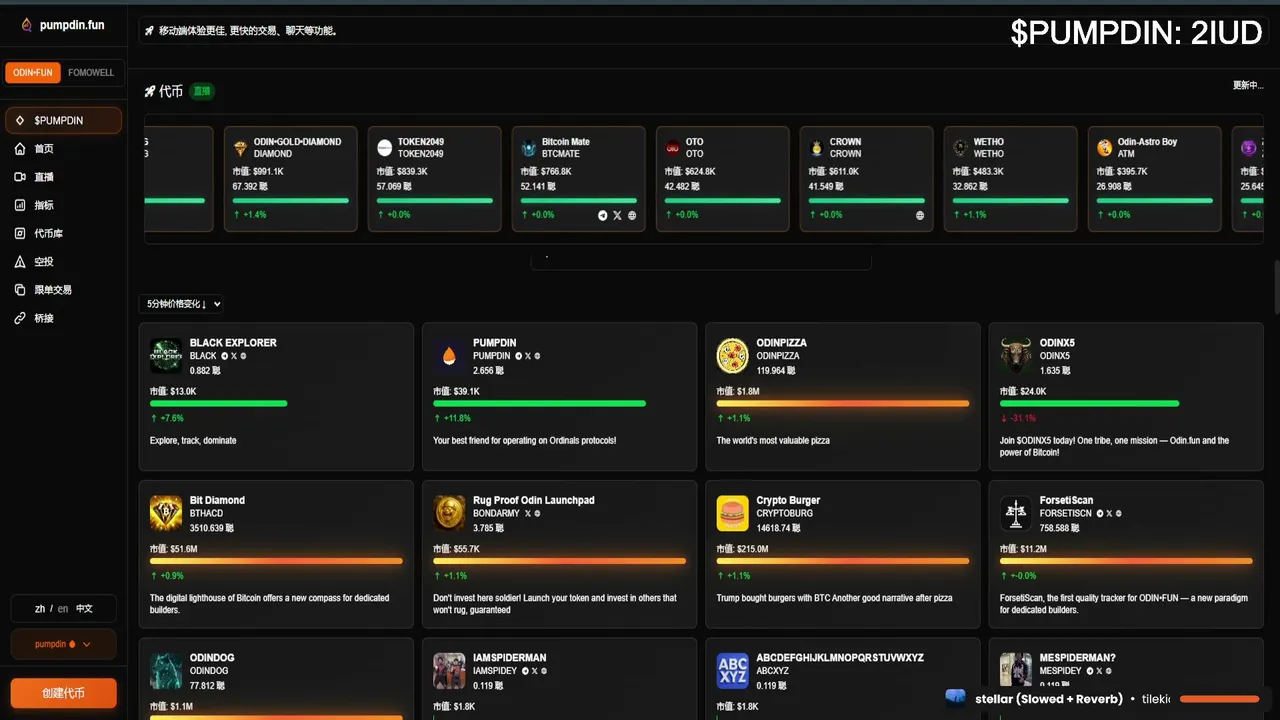Open the 首页 home icon in sidebar
Viewport: 1280px width, 720px height.
tap(20, 149)
